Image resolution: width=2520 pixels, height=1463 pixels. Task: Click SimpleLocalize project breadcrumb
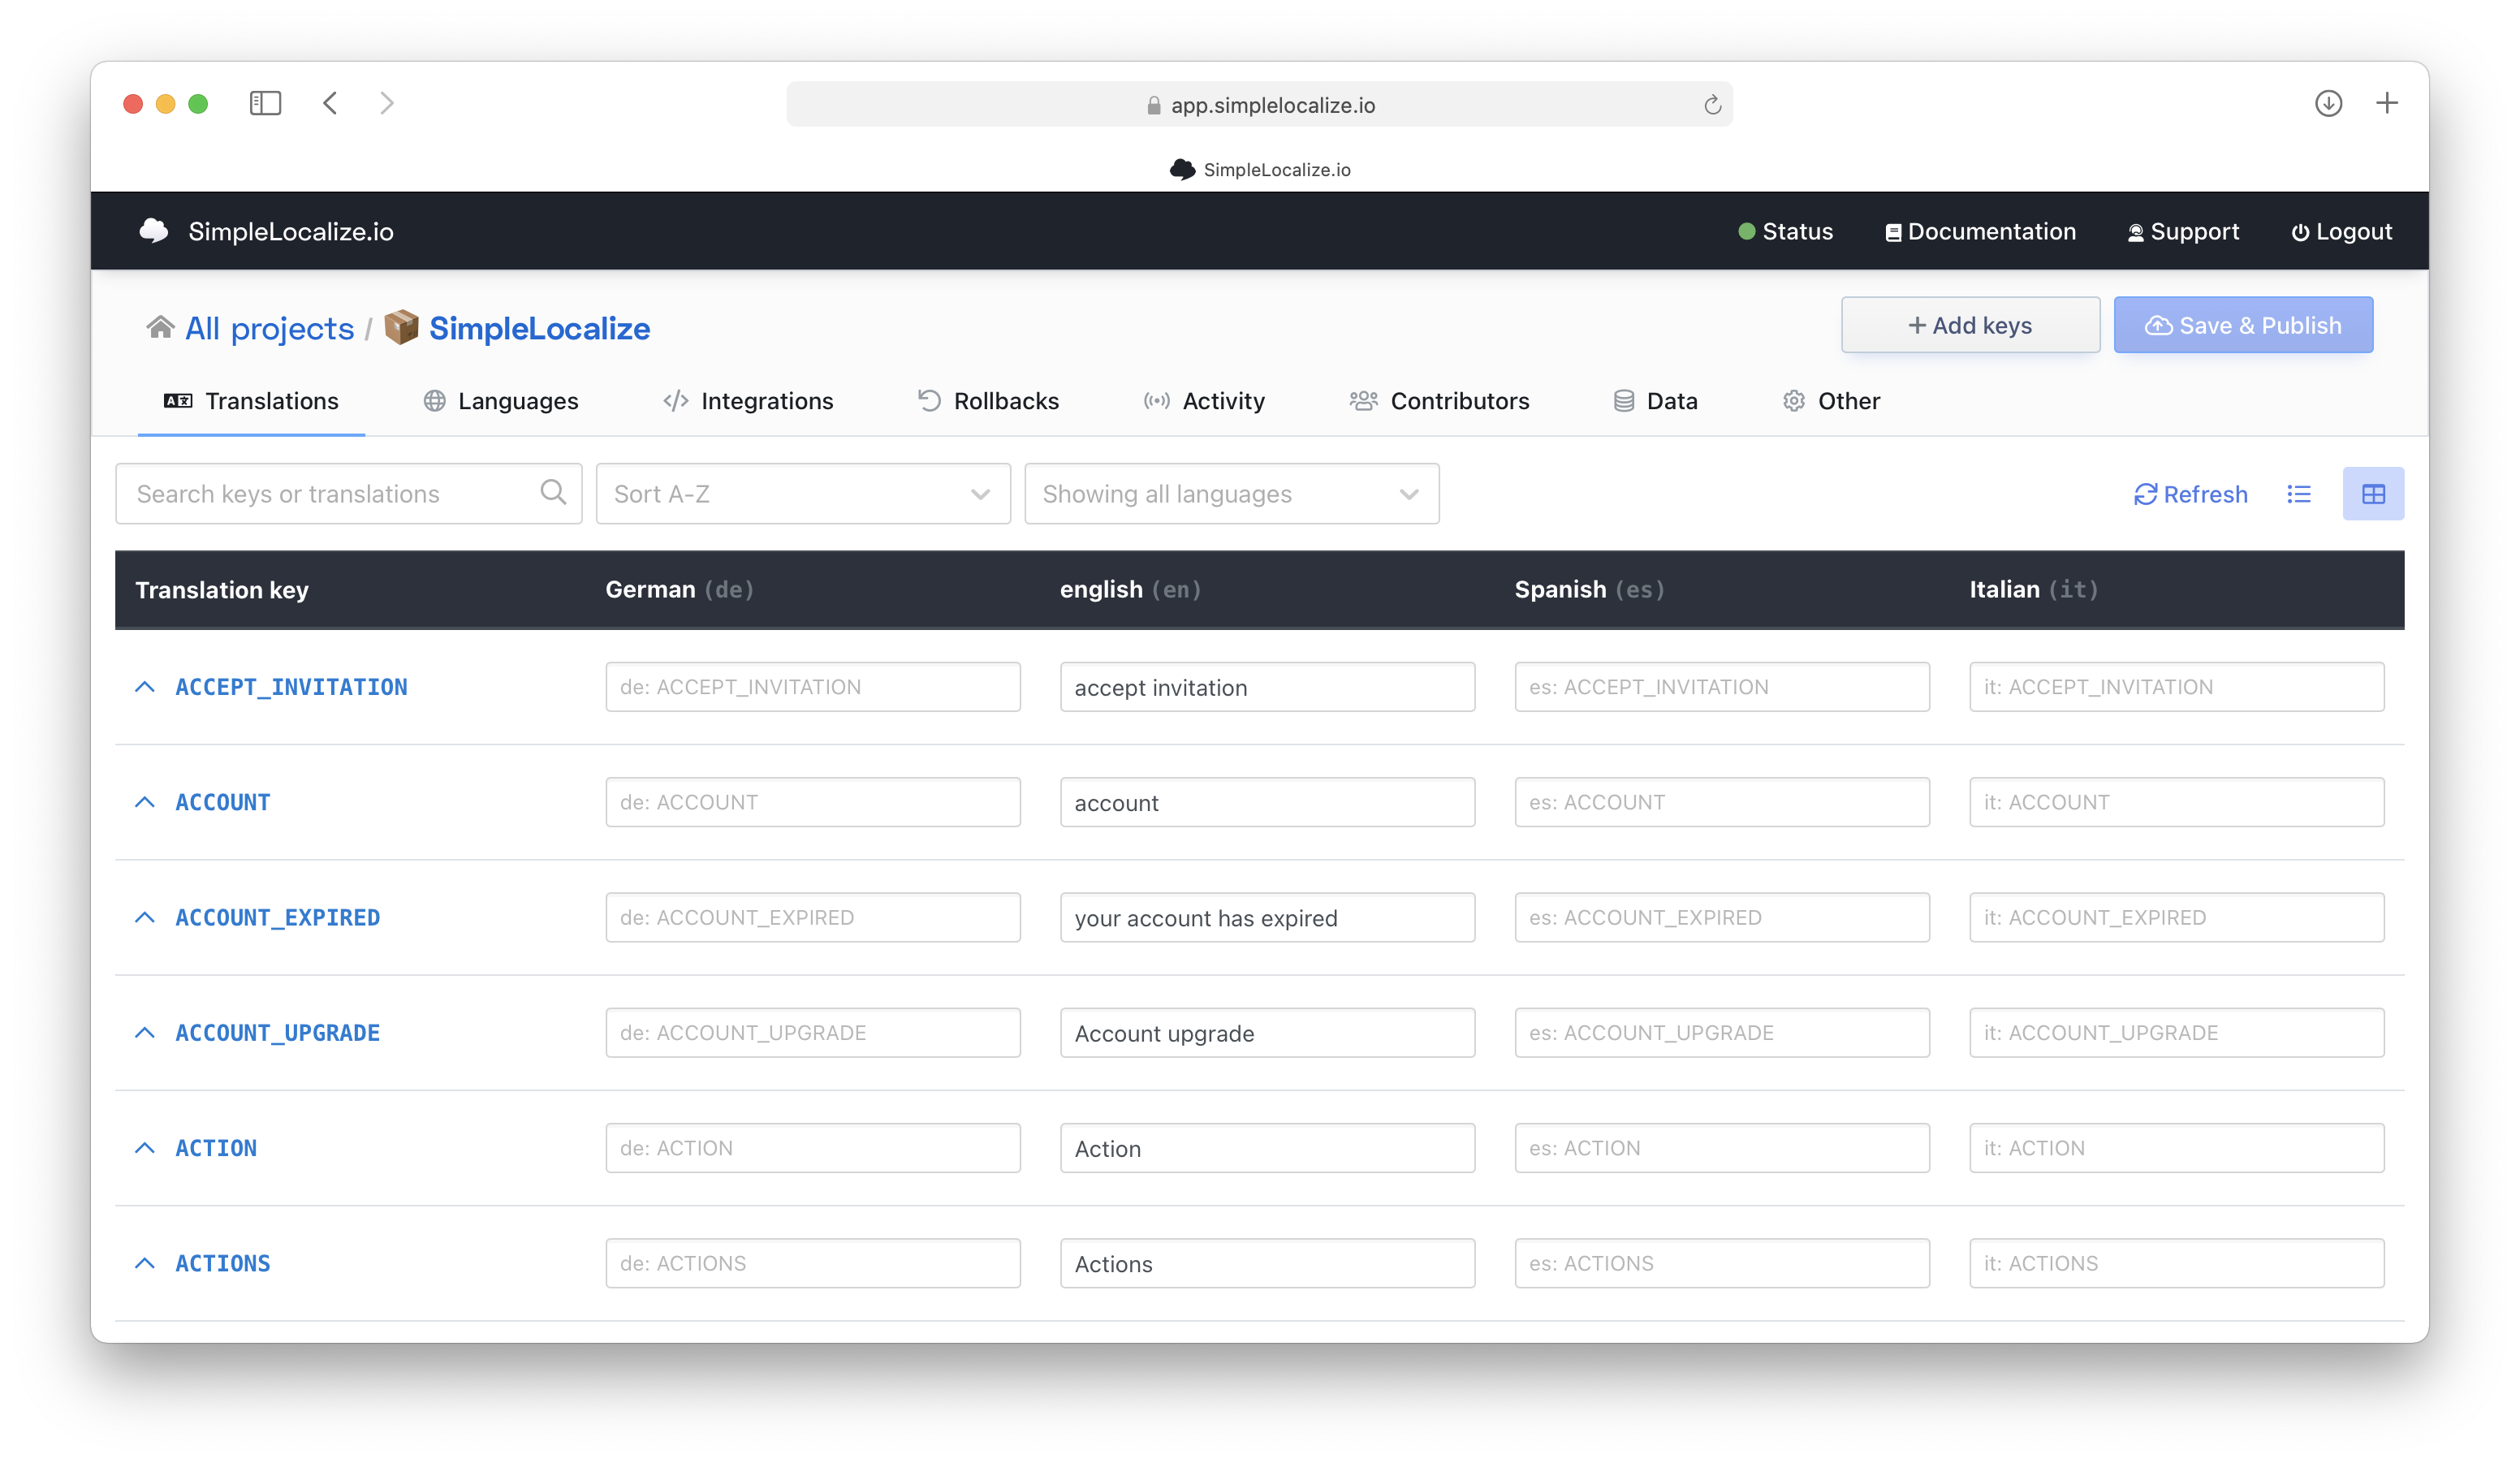coord(540,327)
